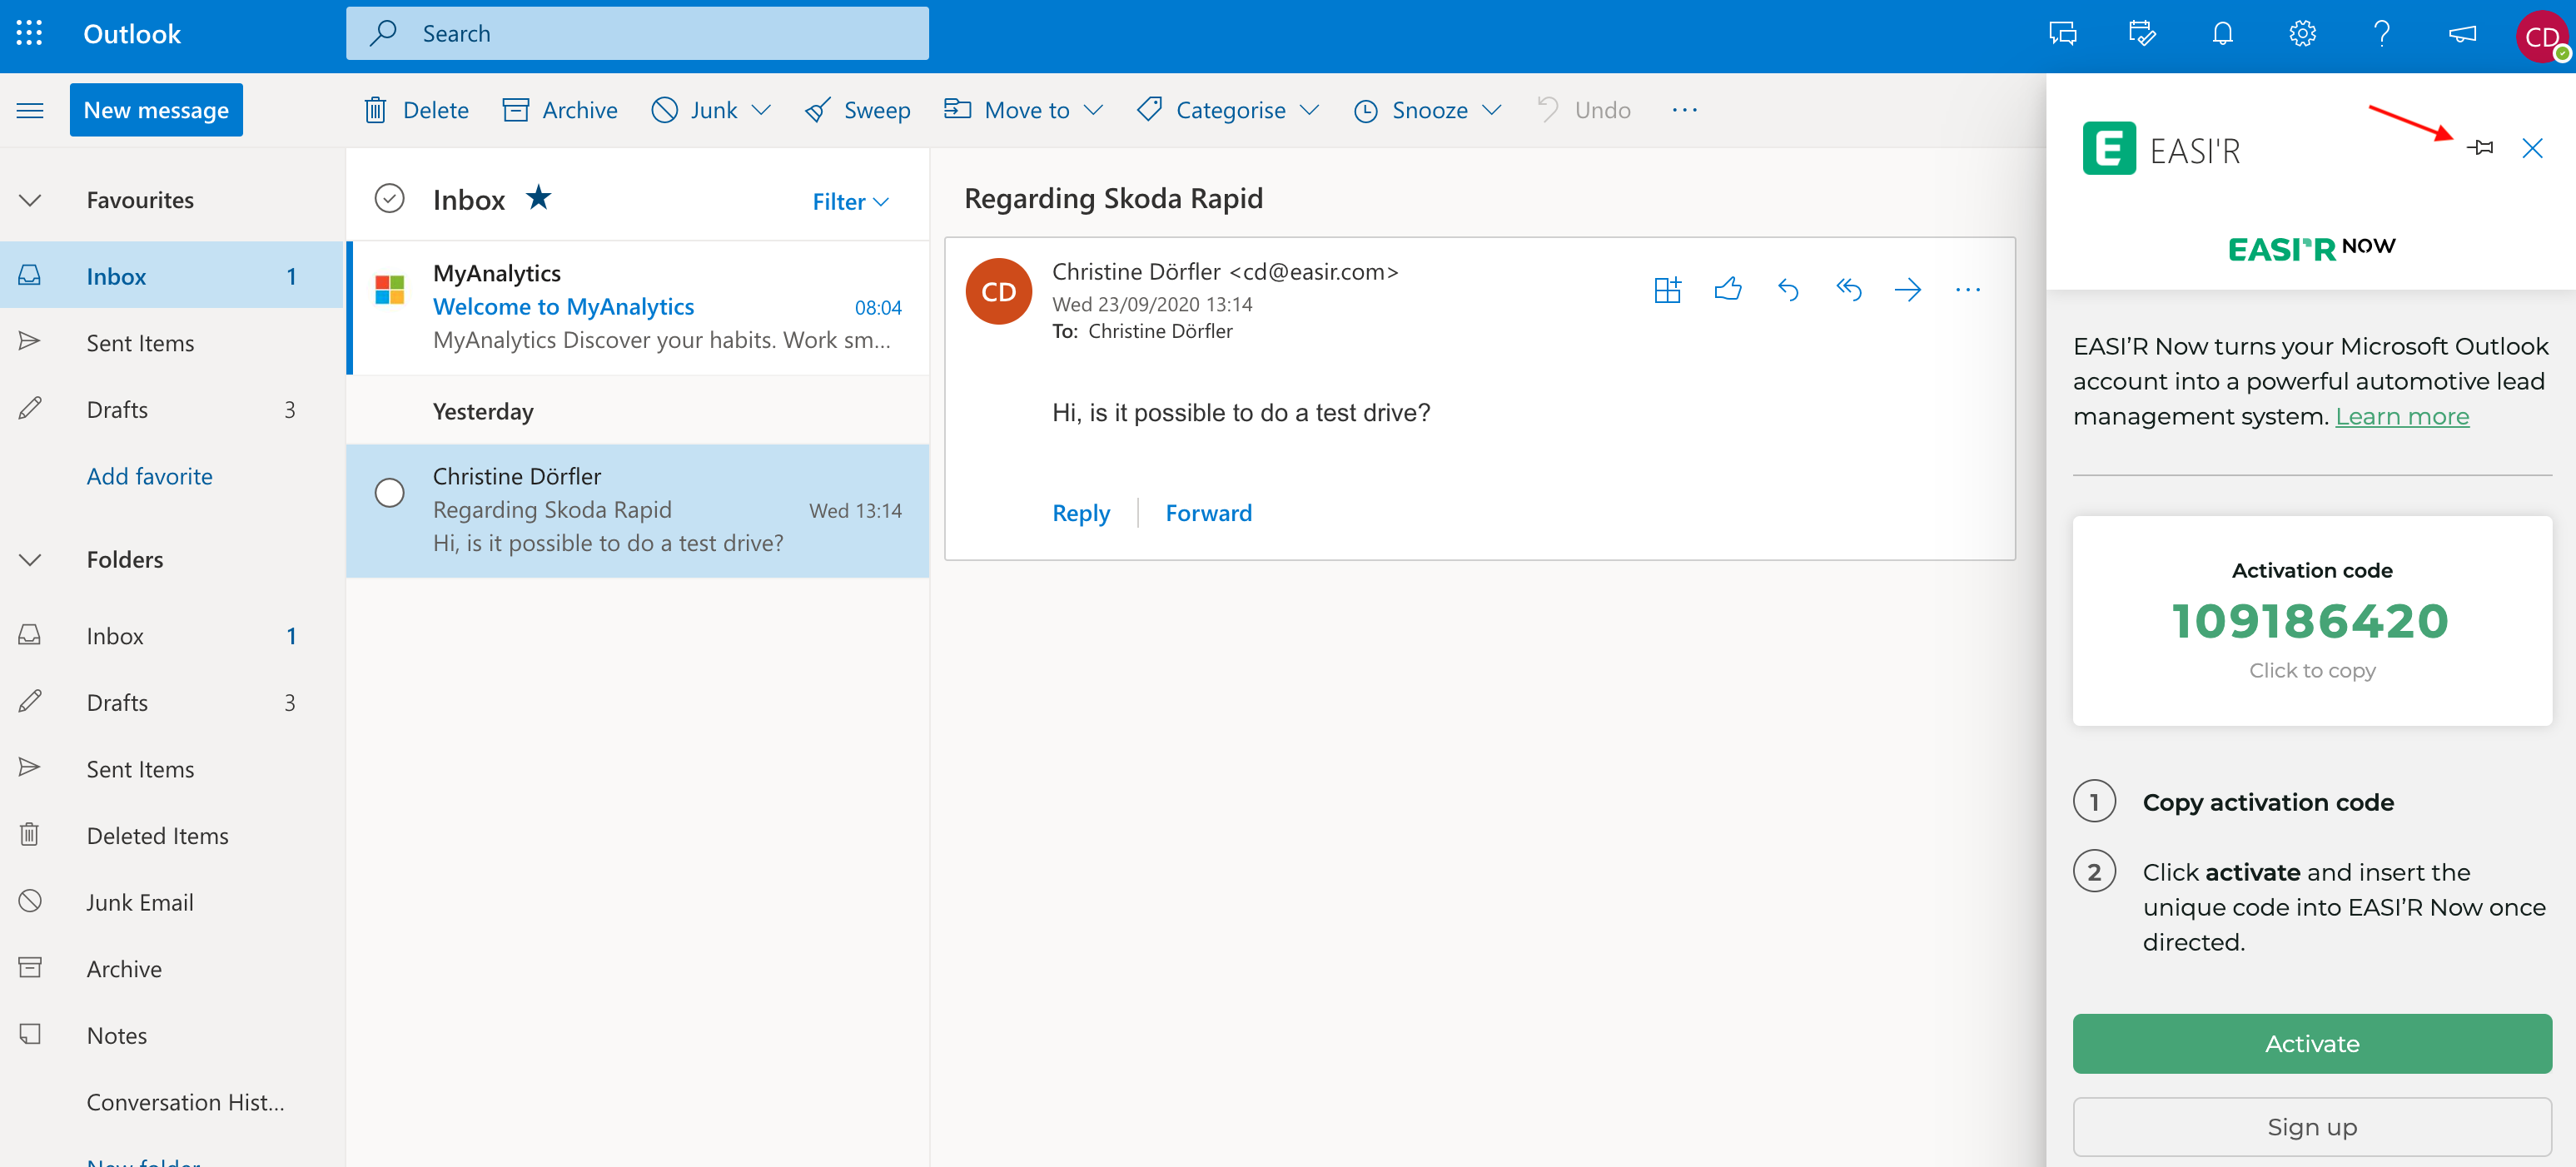Open Drafts under Folders
This screenshot has height=1167, width=2576.
[172, 702]
